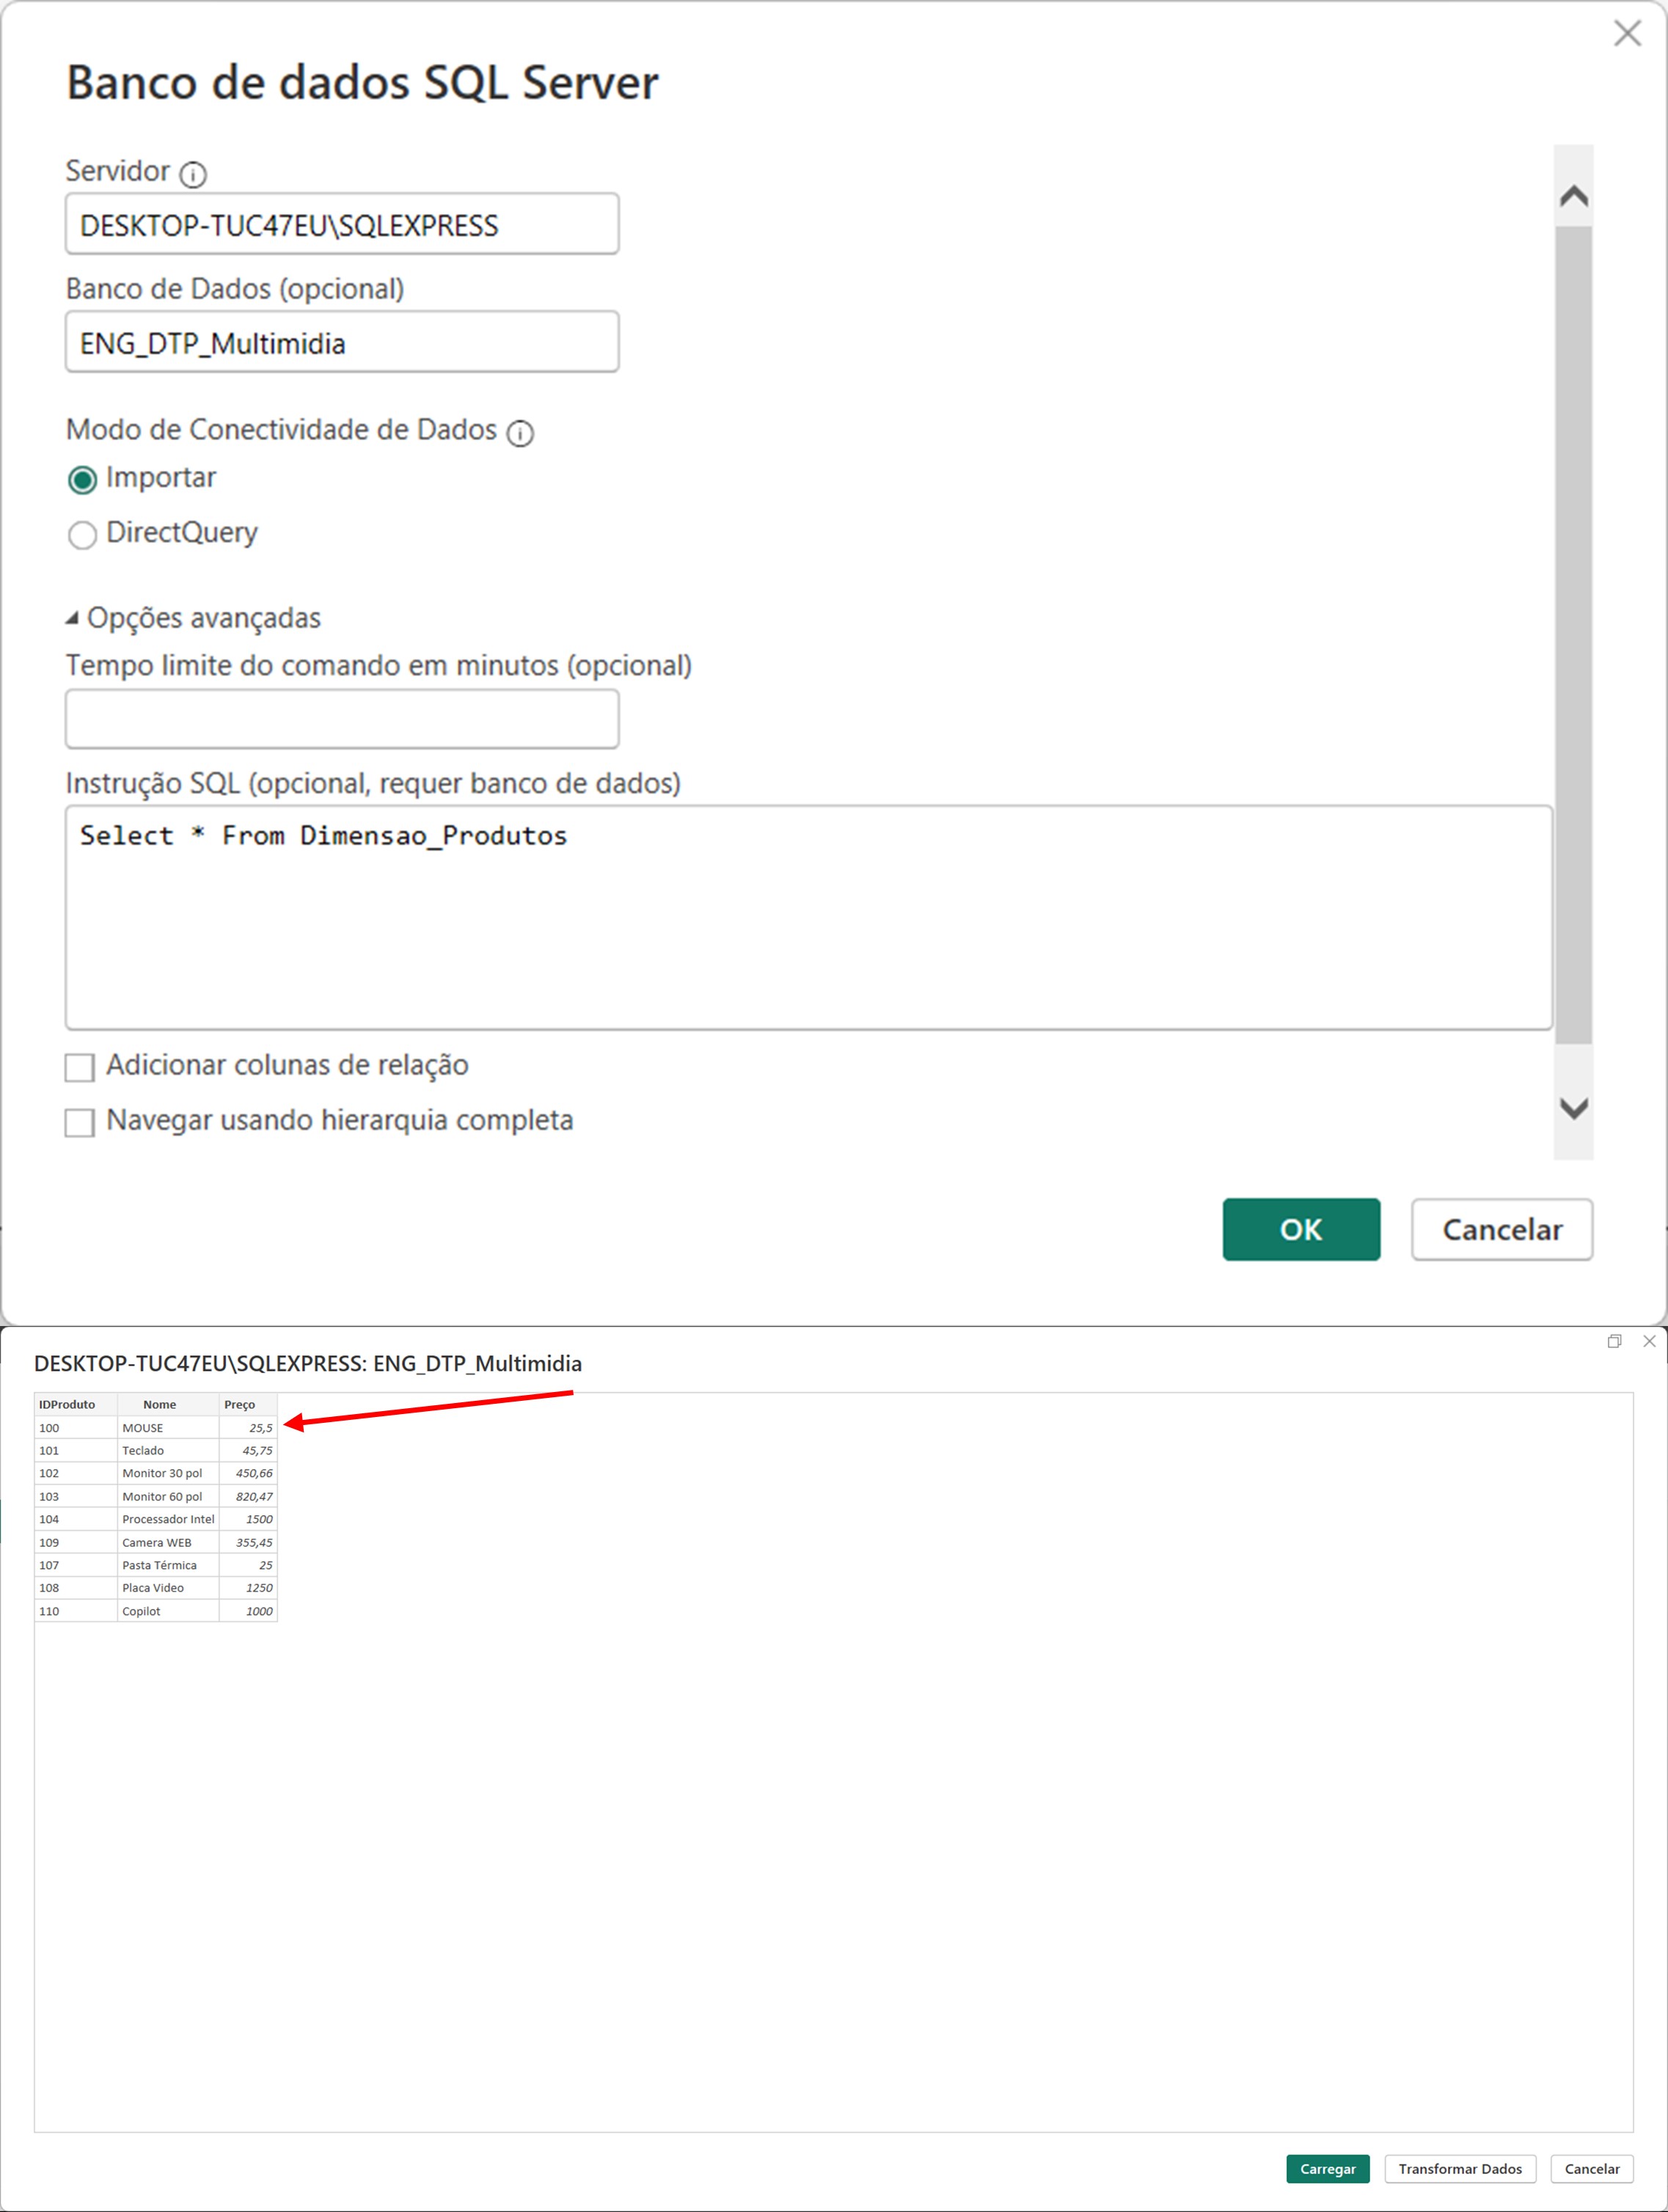Click the dialog vertical scrollbar thumb
The height and width of the screenshot is (2212, 1668).
pyautogui.click(x=1574, y=635)
